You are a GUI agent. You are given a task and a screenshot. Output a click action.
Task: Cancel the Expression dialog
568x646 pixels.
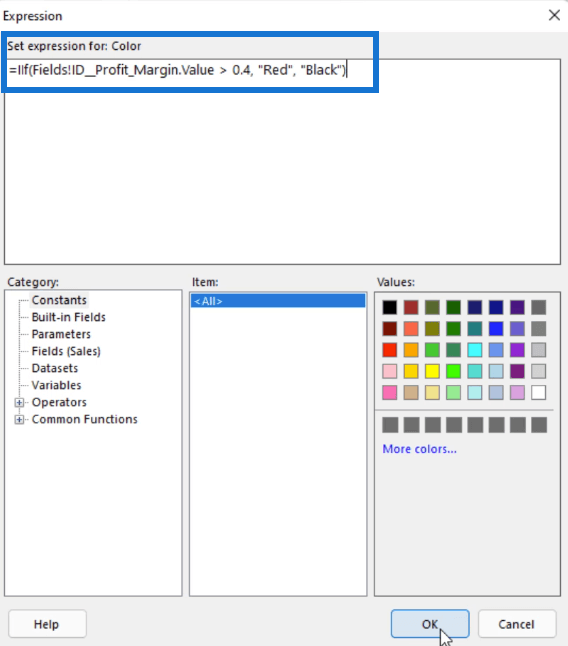click(517, 624)
